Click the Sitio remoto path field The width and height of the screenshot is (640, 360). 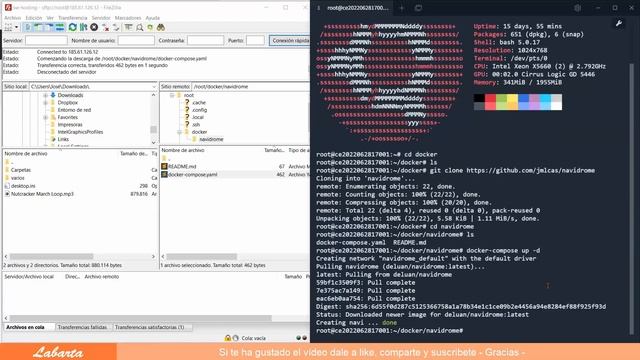250,87
